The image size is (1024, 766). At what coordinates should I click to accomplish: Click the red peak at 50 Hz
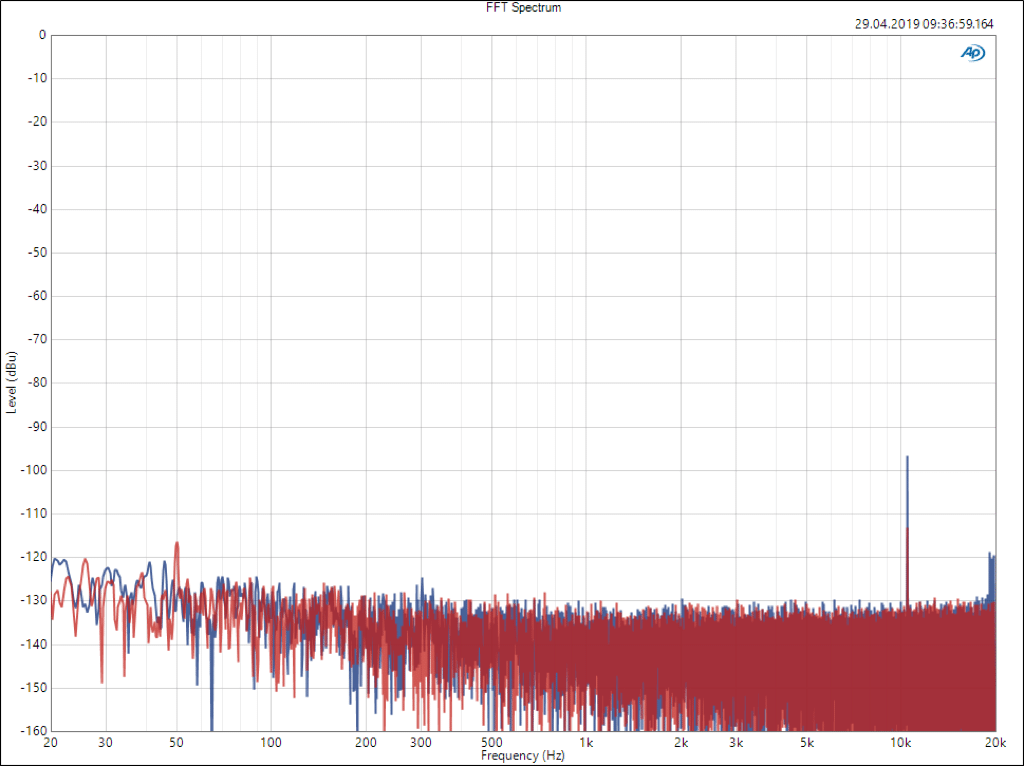177,543
